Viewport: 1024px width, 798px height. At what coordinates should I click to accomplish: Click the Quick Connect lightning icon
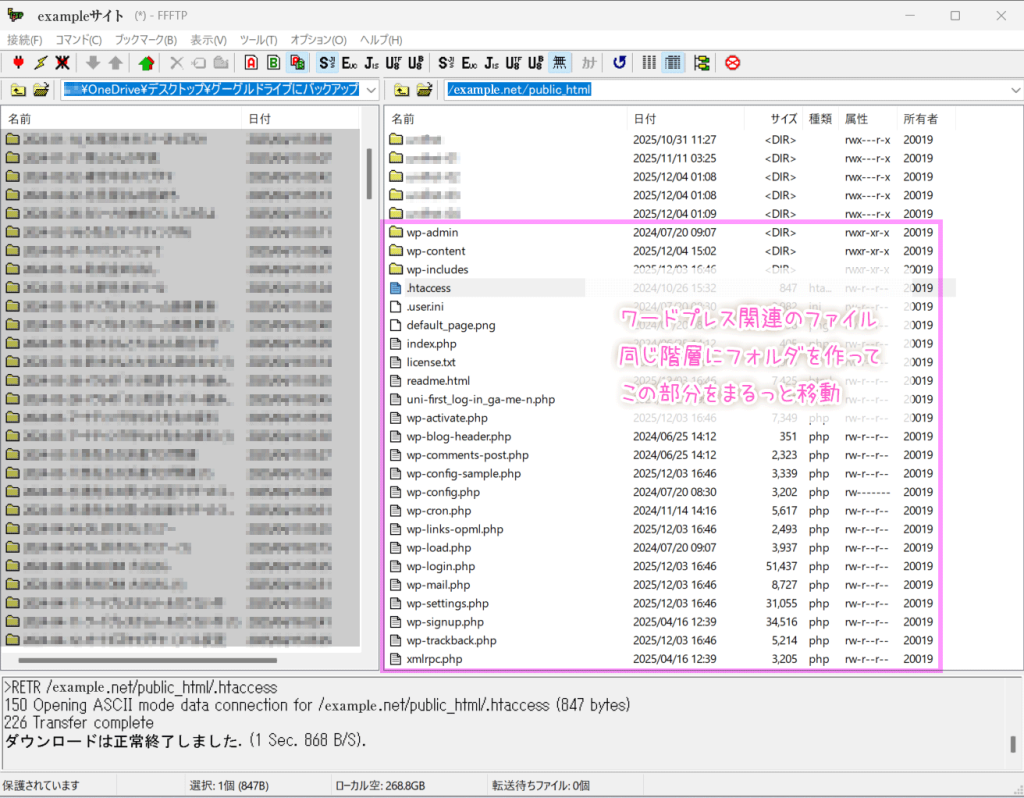click(39, 63)
